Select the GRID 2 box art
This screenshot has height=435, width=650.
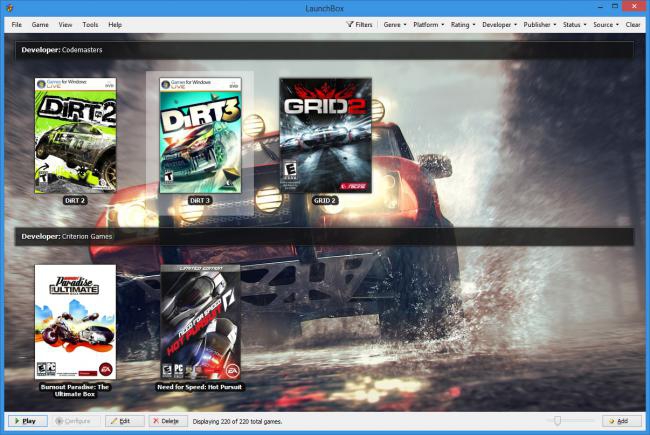click(325, 135)
